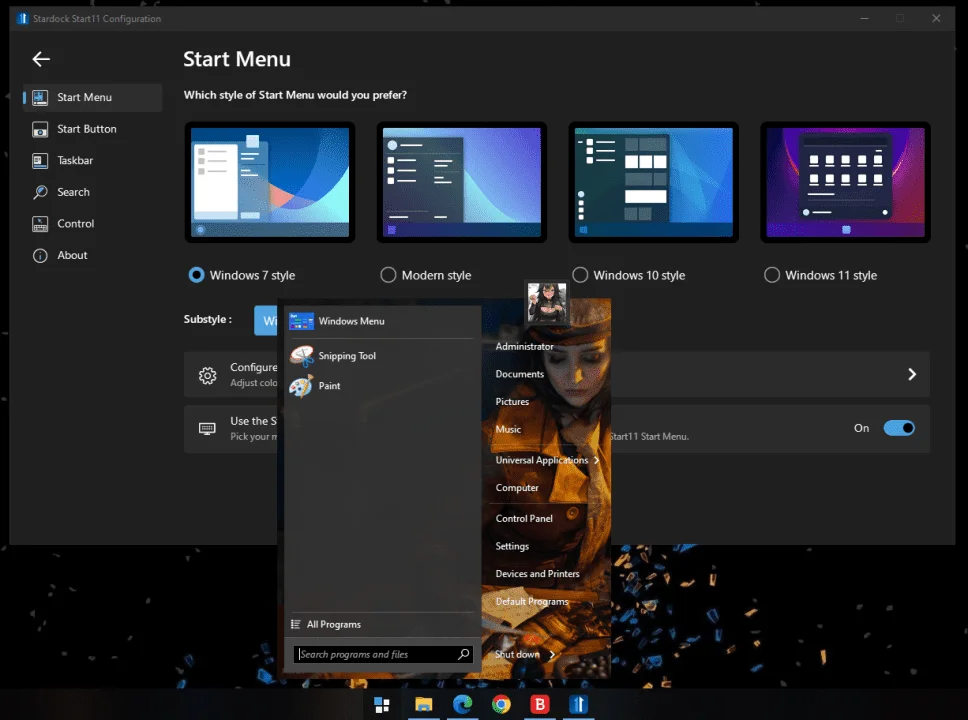The width and height of the screenshot is (968, 720).
Task: Click the Search programs and files box
Action: click(384, 654)
